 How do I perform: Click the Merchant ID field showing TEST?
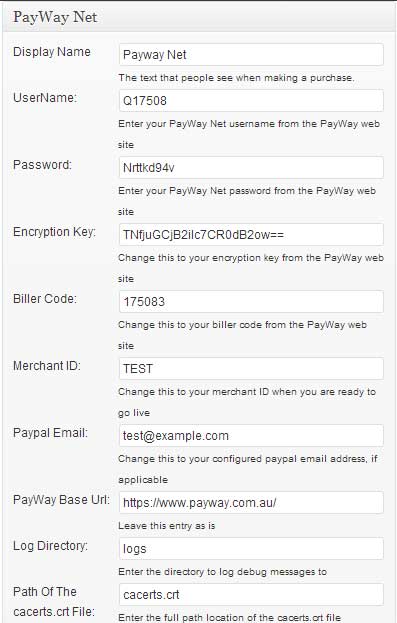251,369
